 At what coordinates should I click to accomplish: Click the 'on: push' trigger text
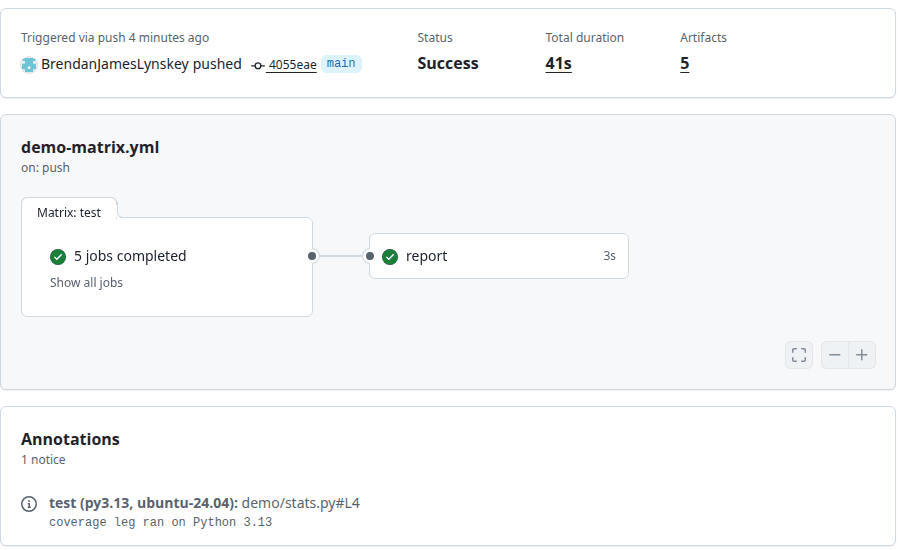click(45, 168)
